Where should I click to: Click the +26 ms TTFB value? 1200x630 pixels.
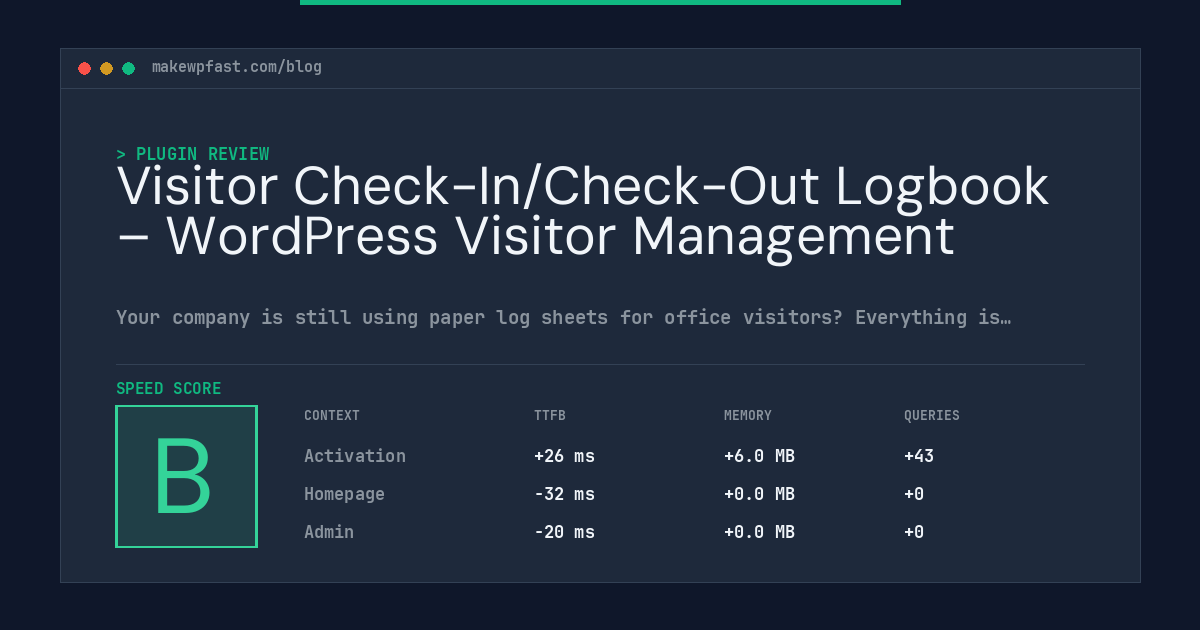tap(564, 456)
